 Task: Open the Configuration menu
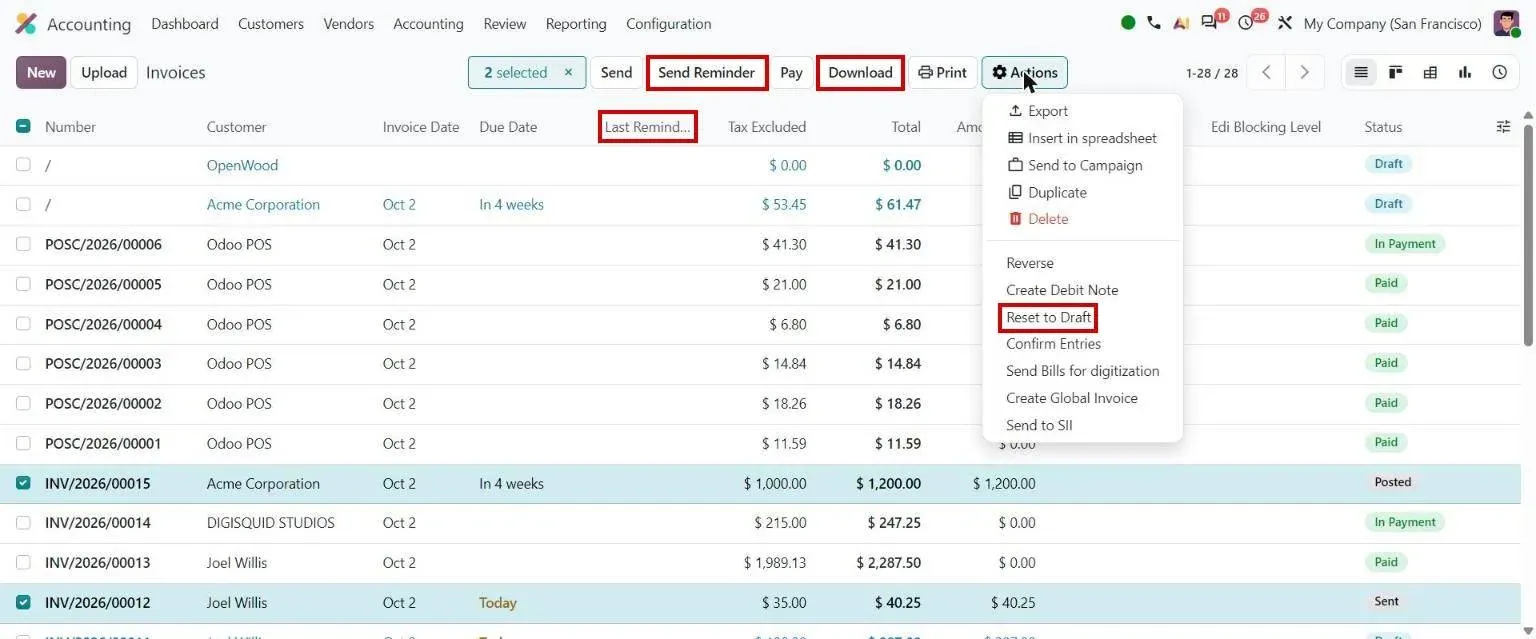pyautogui.click(x=669, y=24)
